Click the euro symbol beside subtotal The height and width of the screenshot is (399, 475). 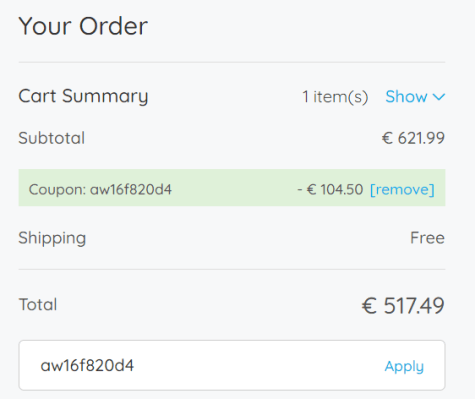pyautogui.click(x=387, y=138)
